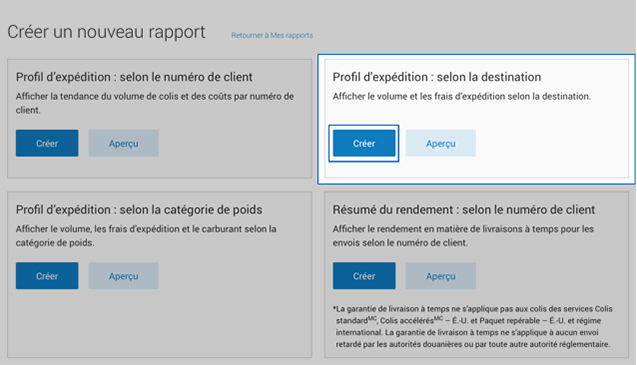Click the highlighted Créer button for destination report
The width and height of the screenshot is (637, 365).
pos(364,143)
